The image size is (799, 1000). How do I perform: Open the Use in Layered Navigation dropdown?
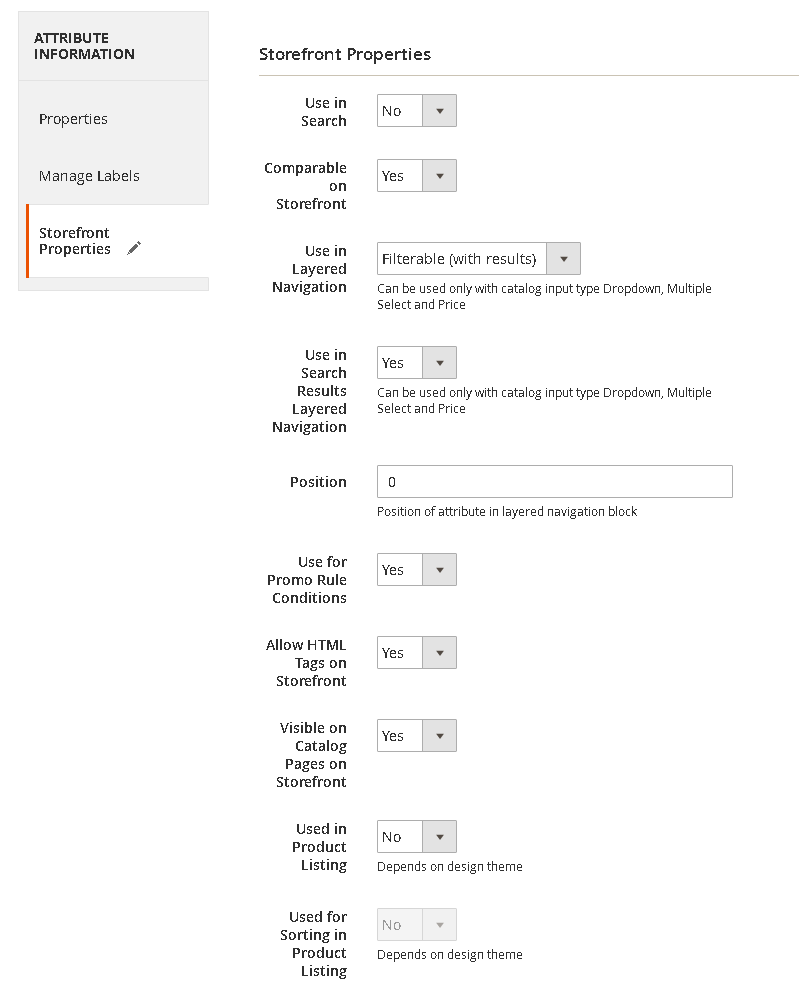point(478,258)
